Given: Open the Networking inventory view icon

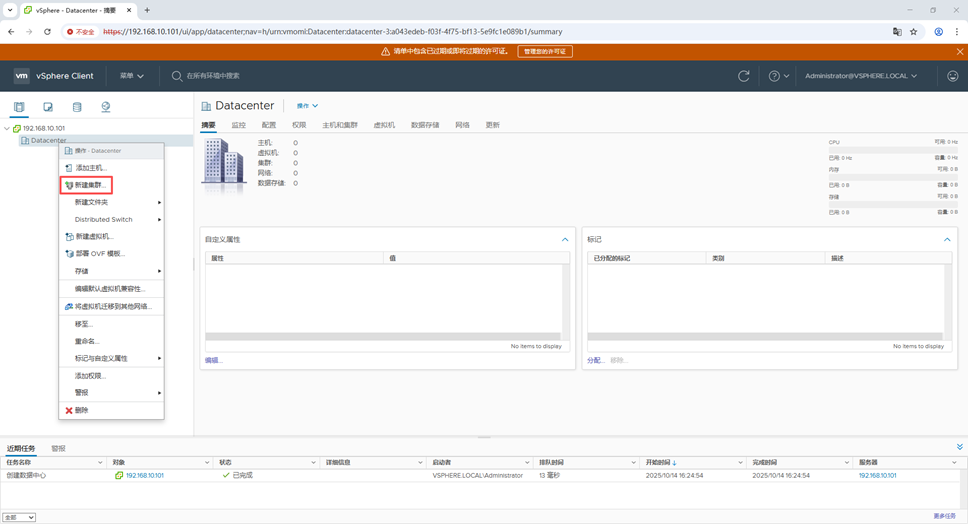Looking at the screenshot, I should (106, 107).
